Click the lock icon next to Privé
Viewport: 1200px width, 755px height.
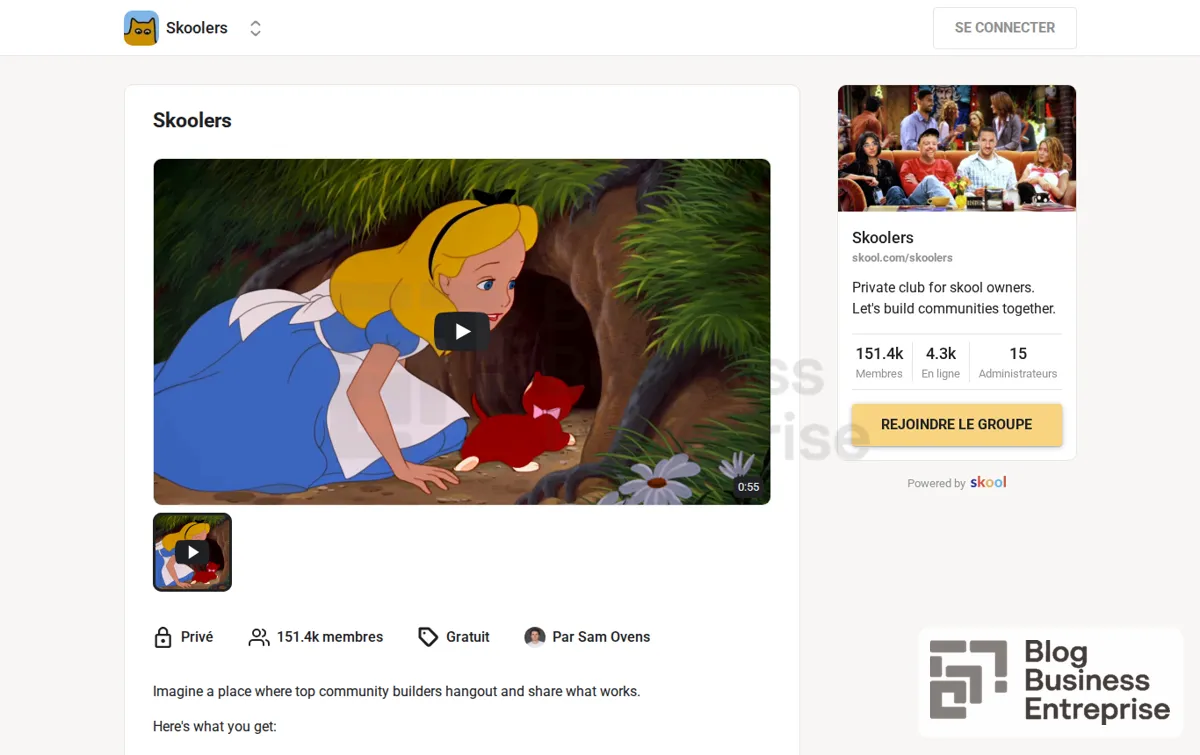tap(163, 637)
